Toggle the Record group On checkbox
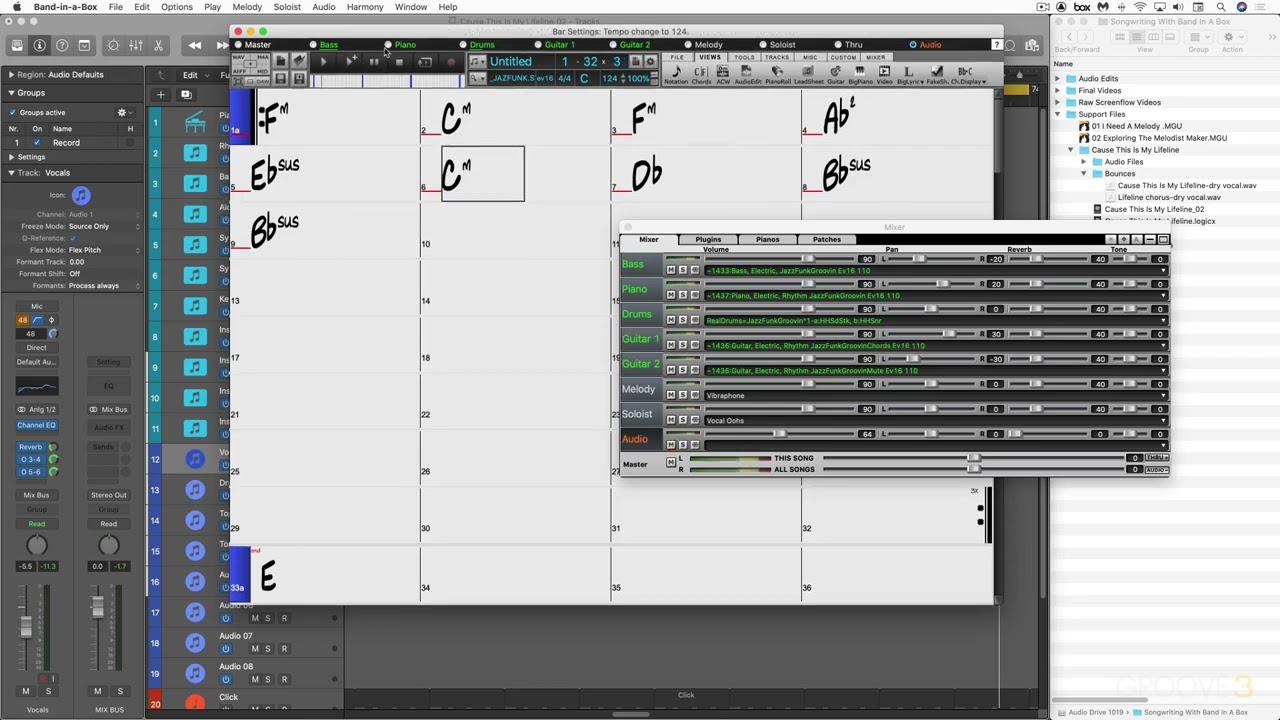The image size is (1280, 720). (37, 143)
